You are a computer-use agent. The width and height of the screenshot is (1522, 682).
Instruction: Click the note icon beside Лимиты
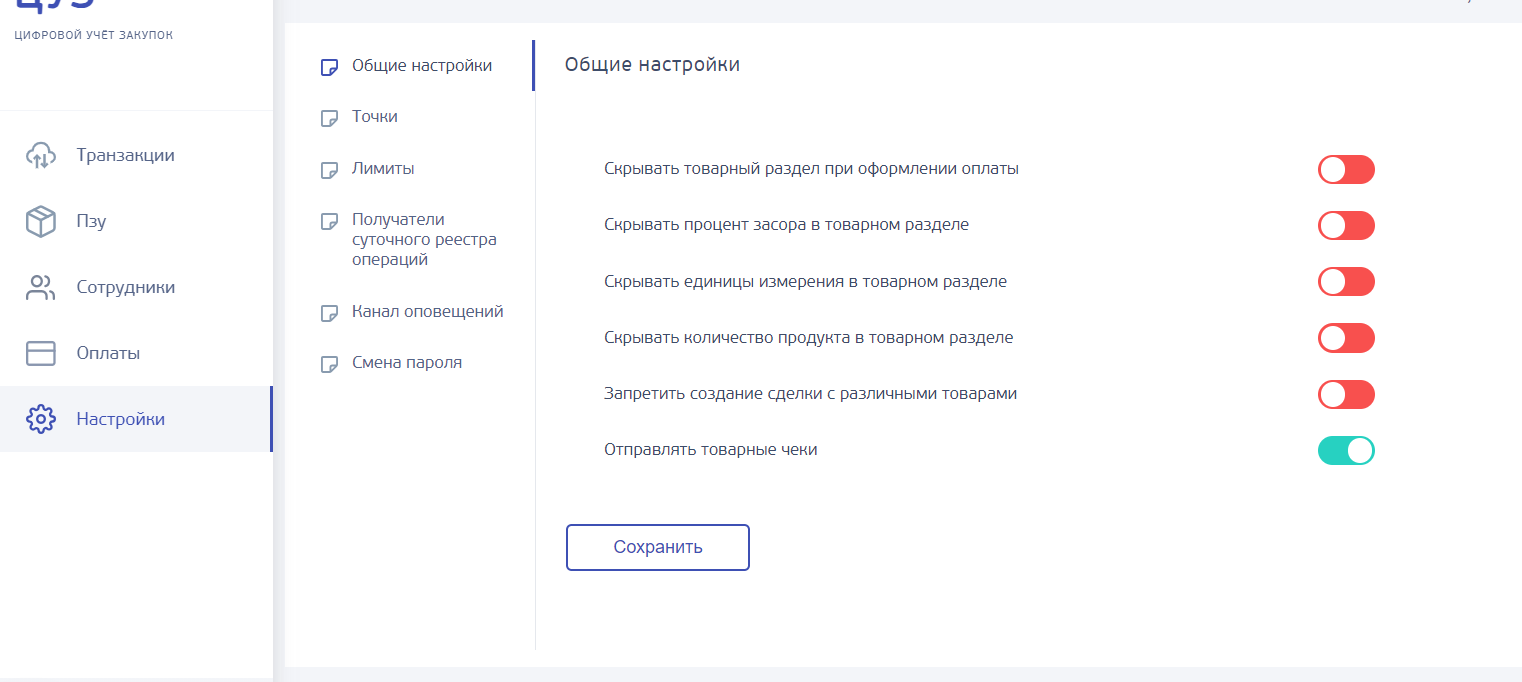pyautogui.click(x=328, y=170)
